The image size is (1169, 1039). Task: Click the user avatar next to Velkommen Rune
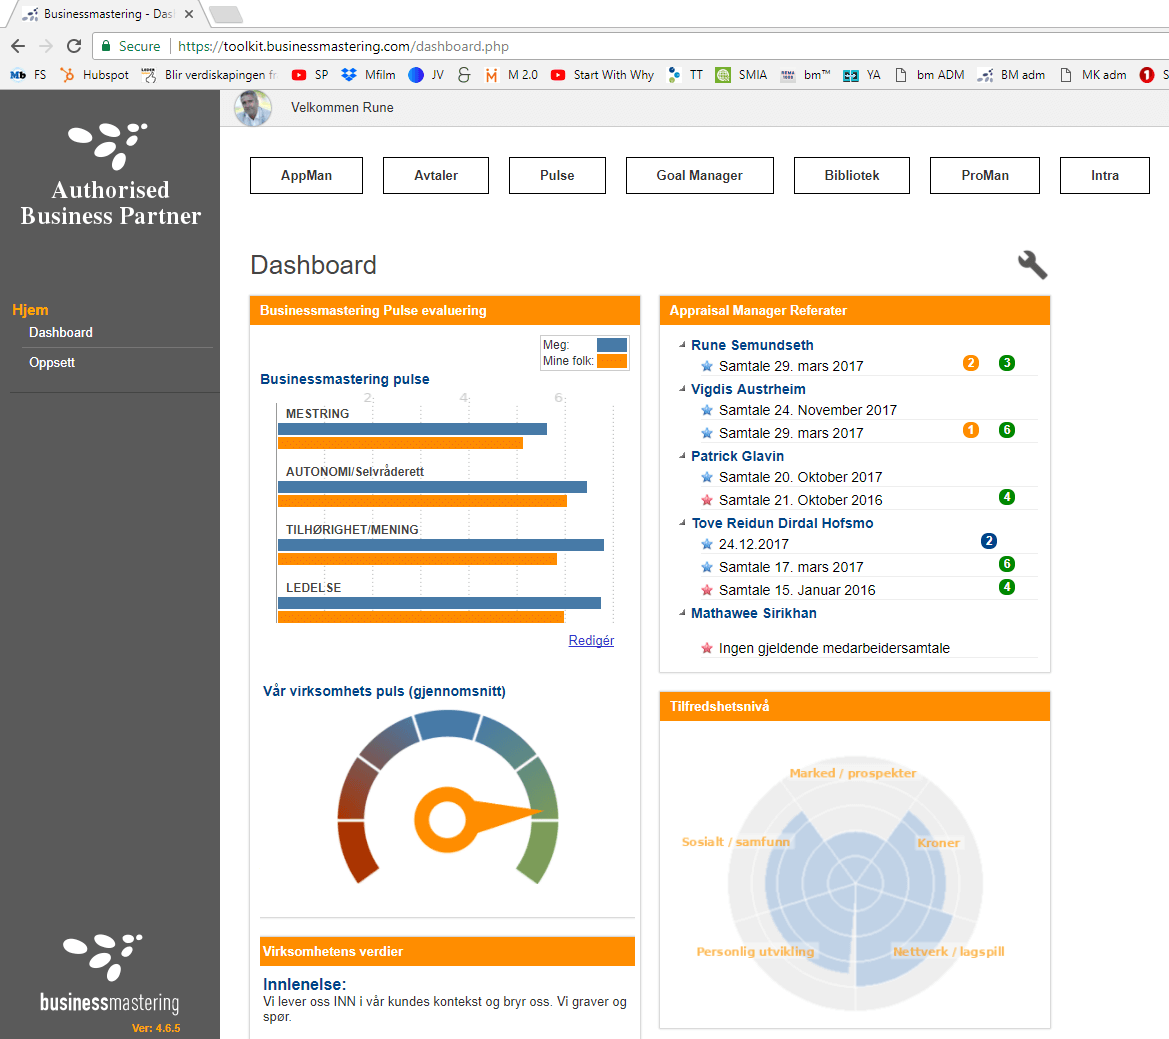coord(253,108)
